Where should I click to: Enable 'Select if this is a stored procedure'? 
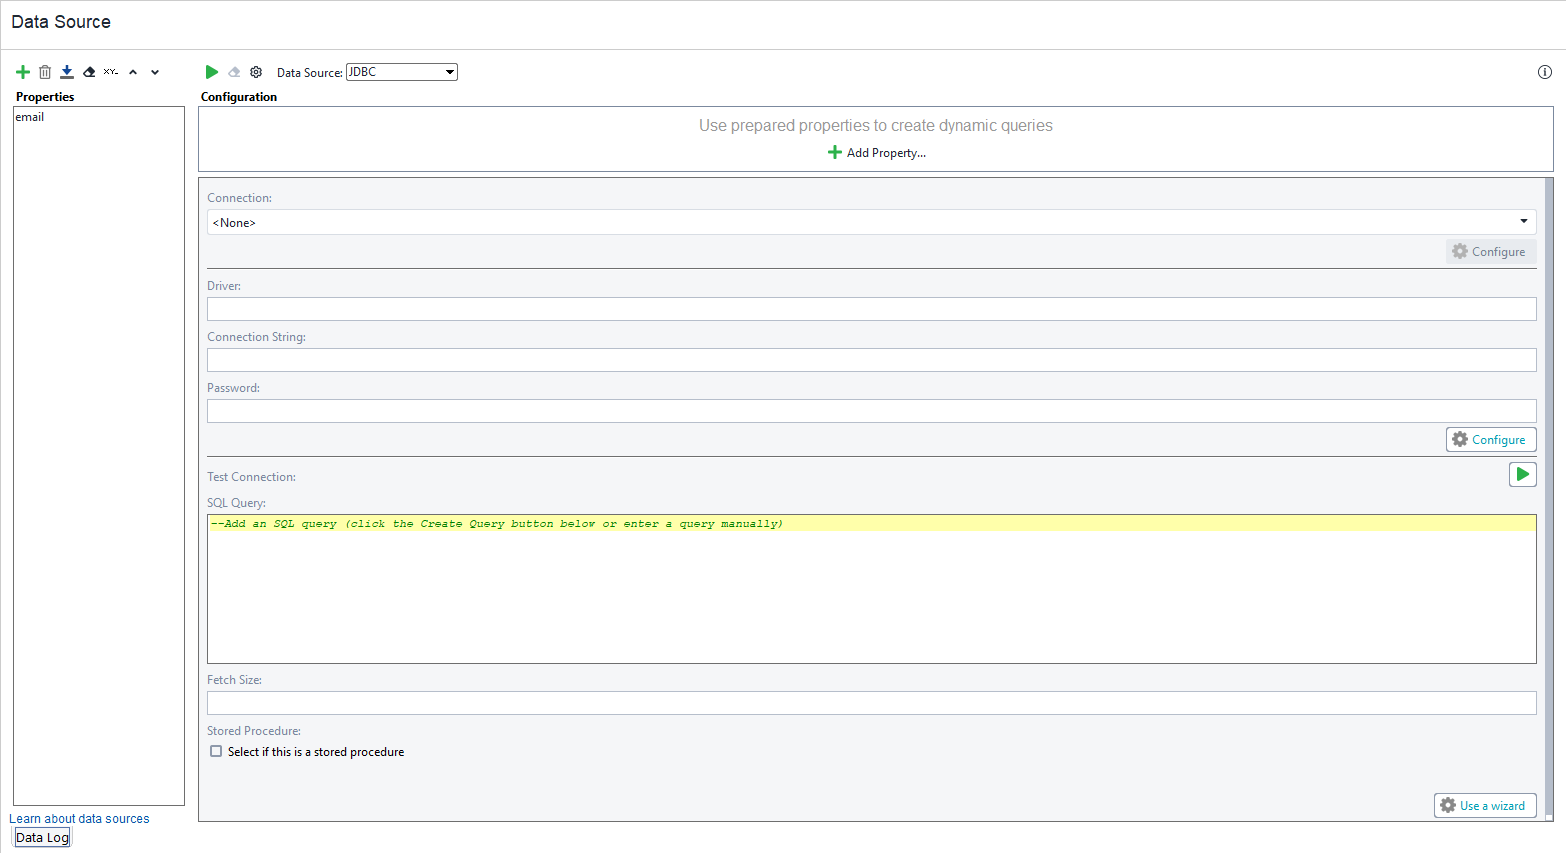pos(216,751)
